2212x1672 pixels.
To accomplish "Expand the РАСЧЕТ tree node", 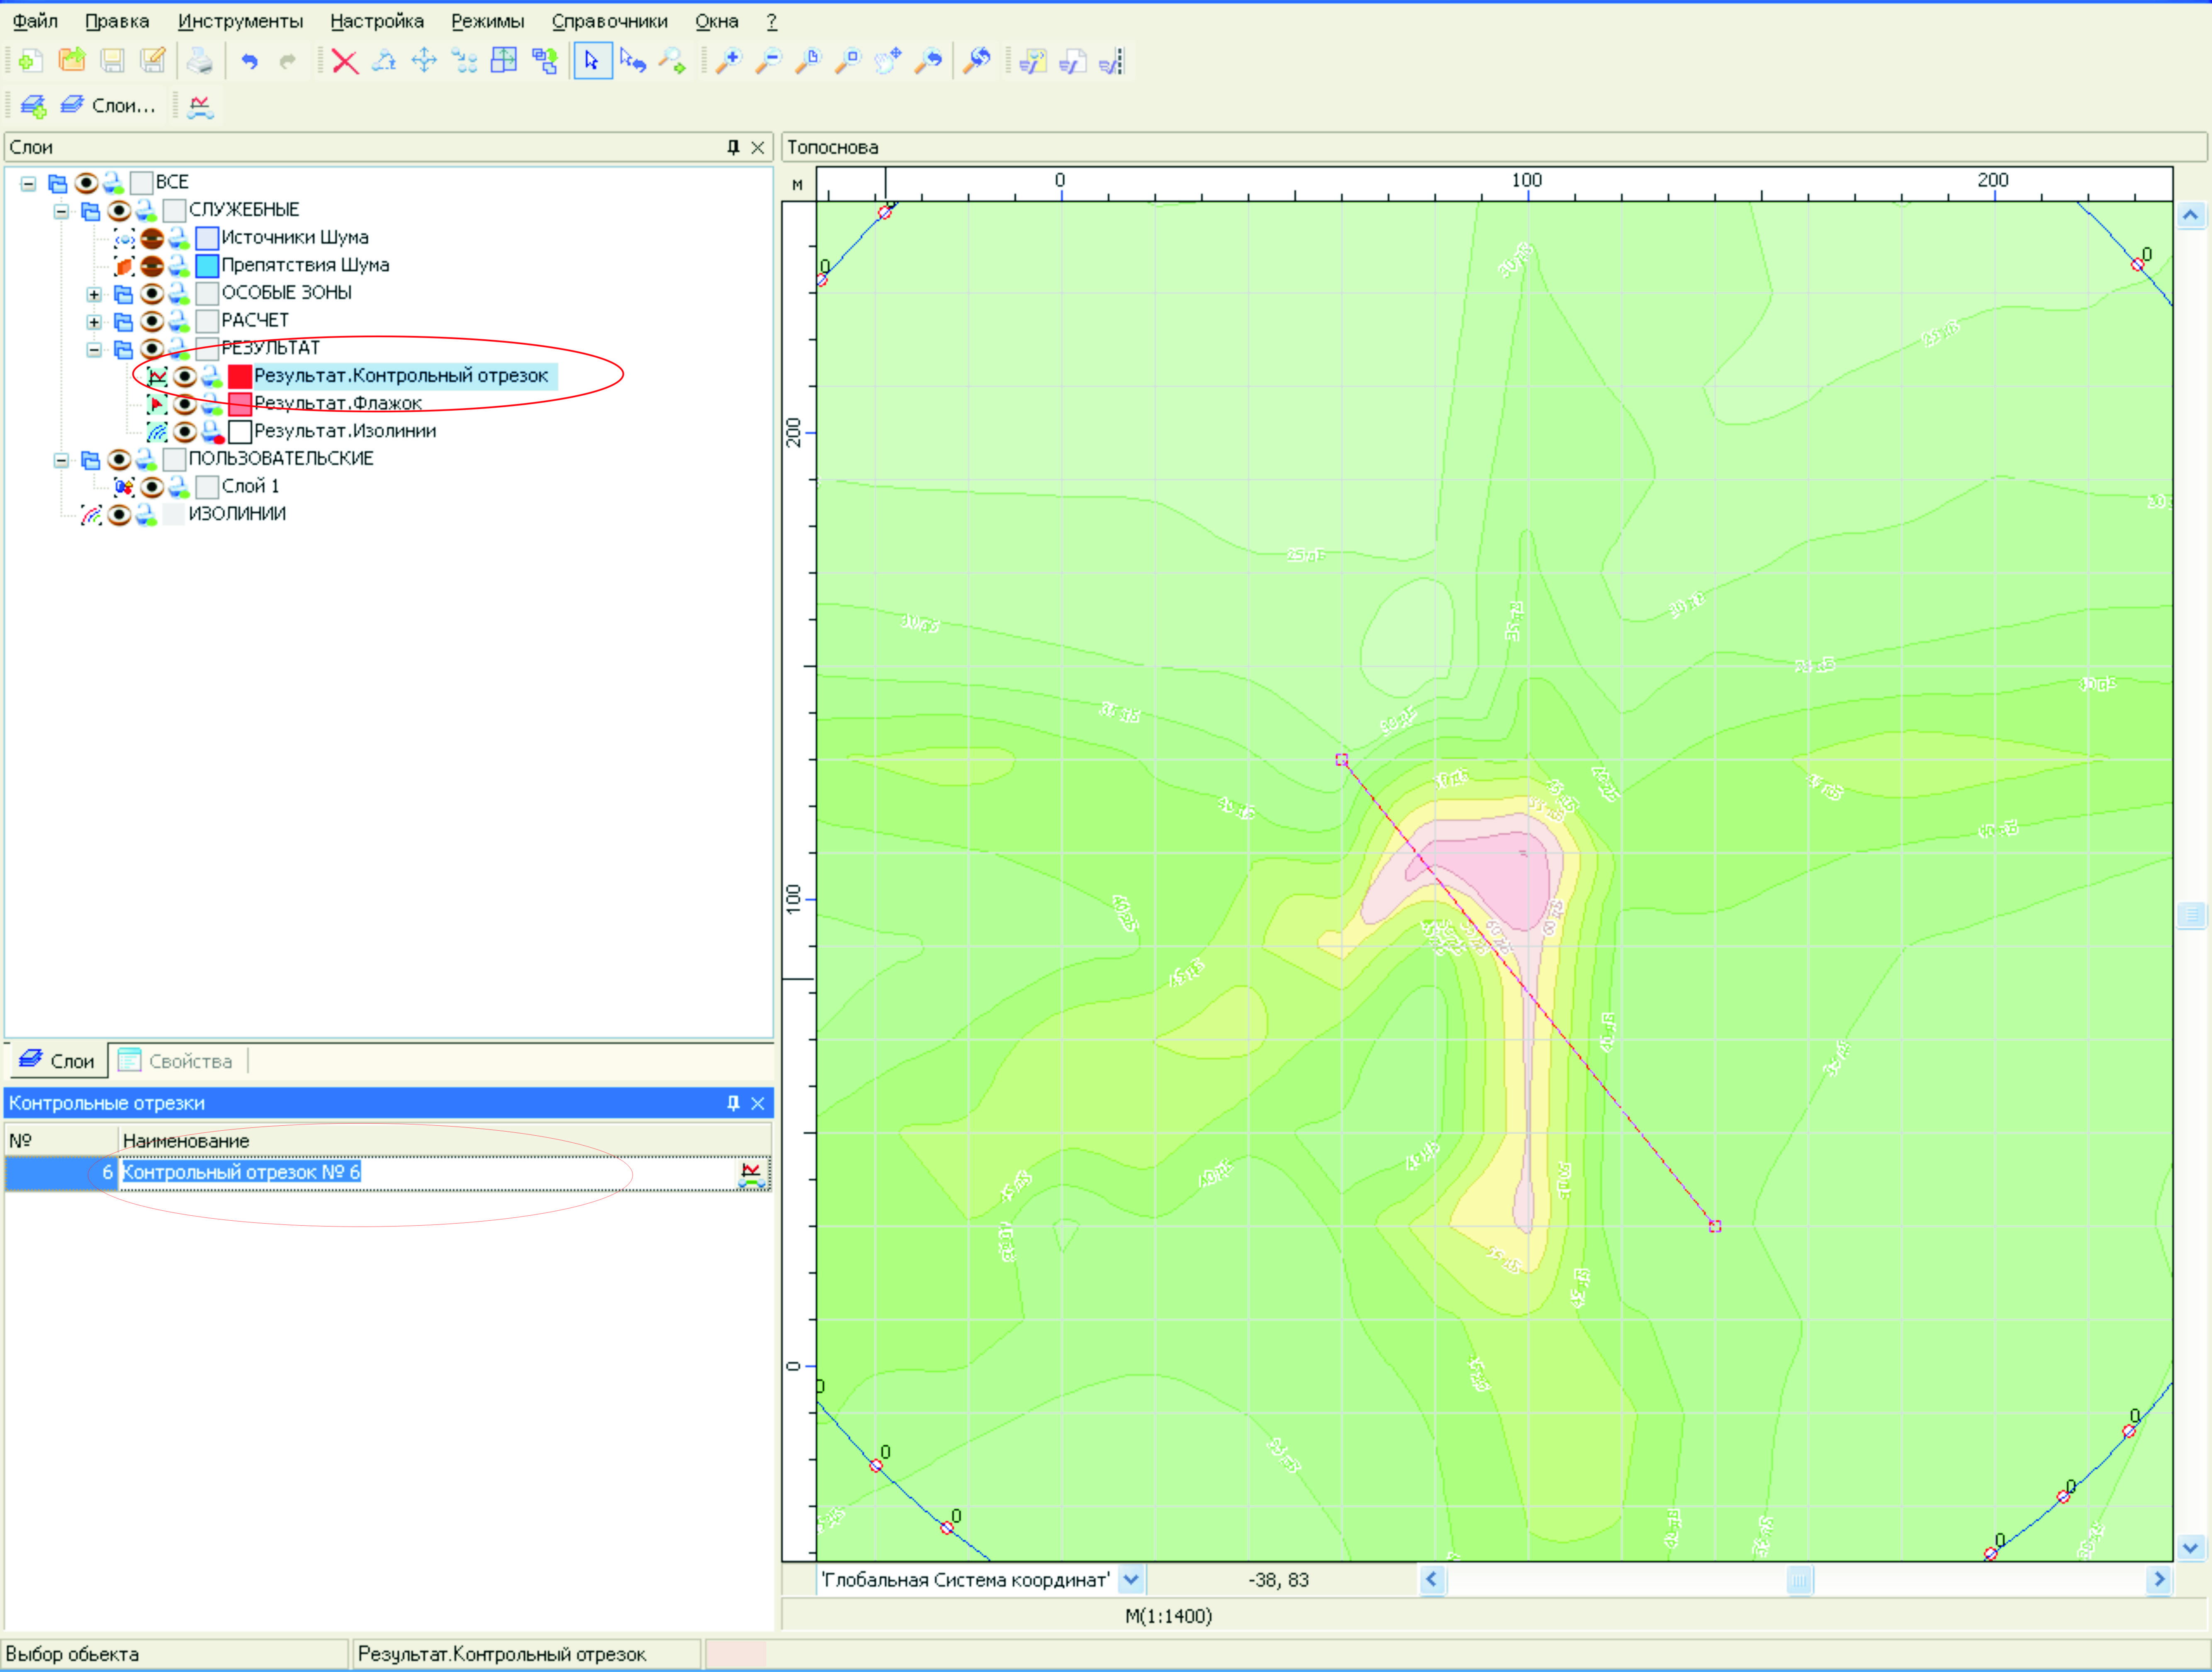I will pyautogui.click(x=94, y=322).
